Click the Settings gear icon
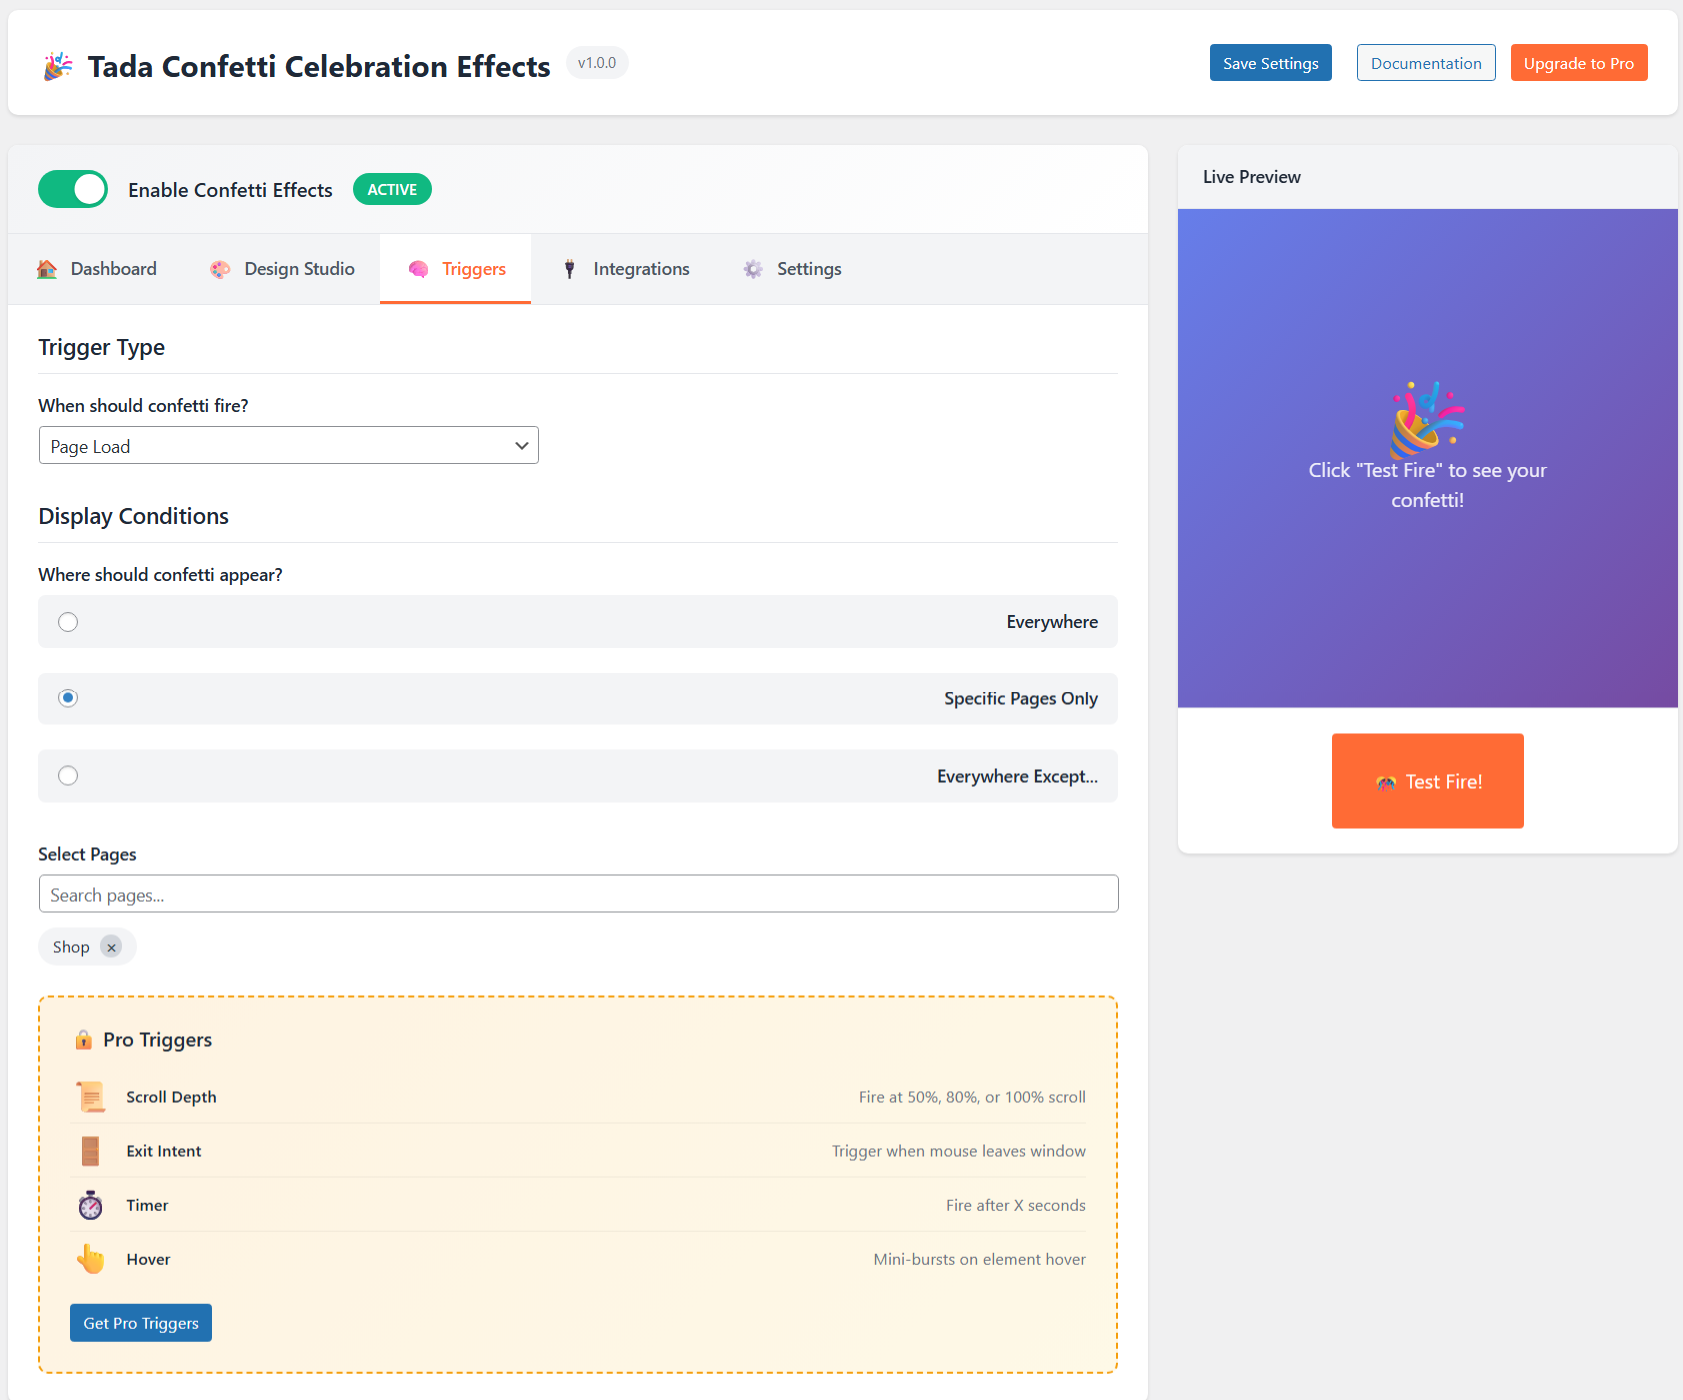 point(753,269)
